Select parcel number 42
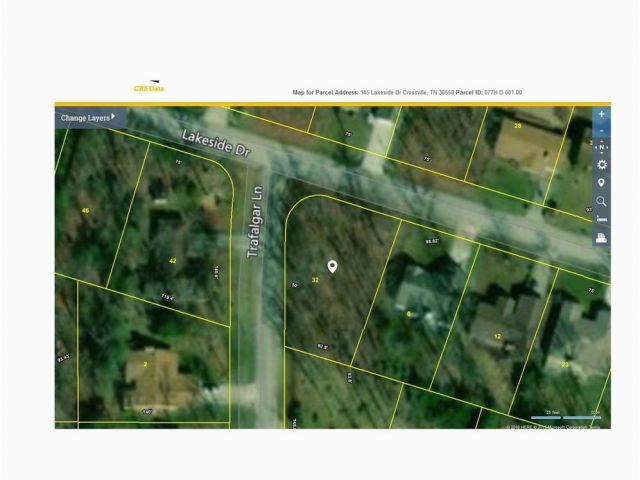 pyautogui.click(x=172, y=260)
